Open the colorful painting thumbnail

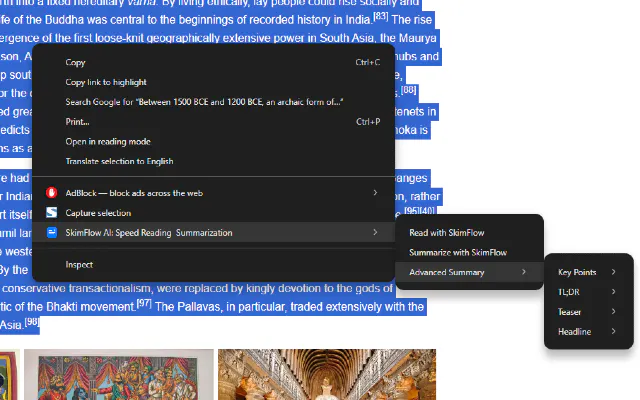tap(119, 374)
